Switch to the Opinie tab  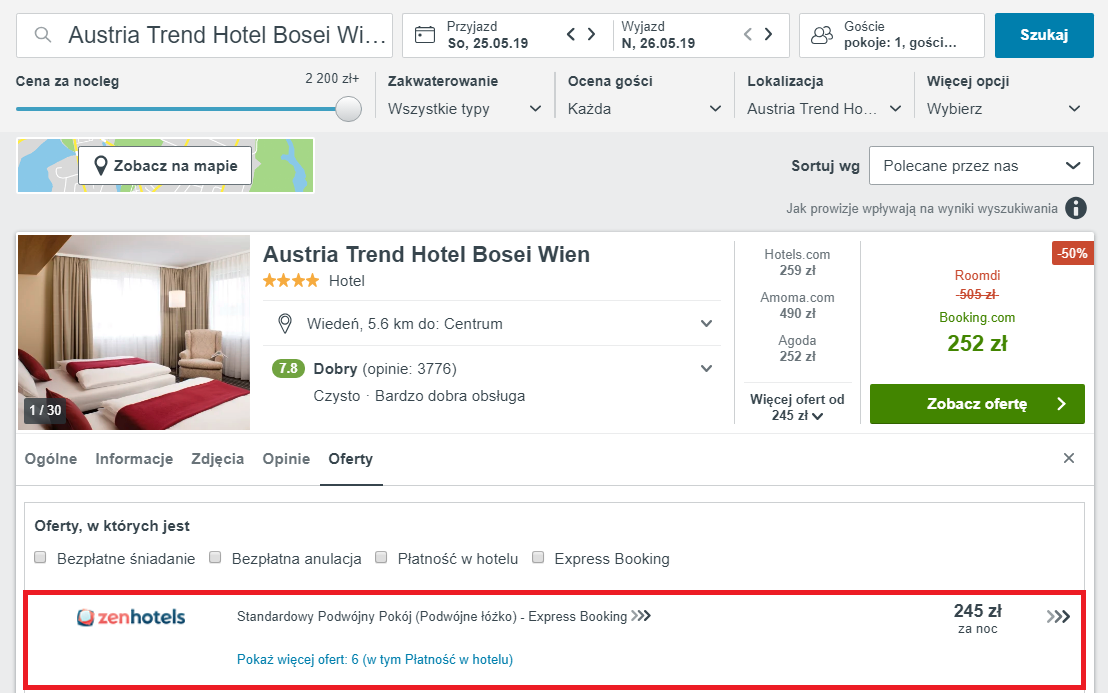(x=286, y=459)
